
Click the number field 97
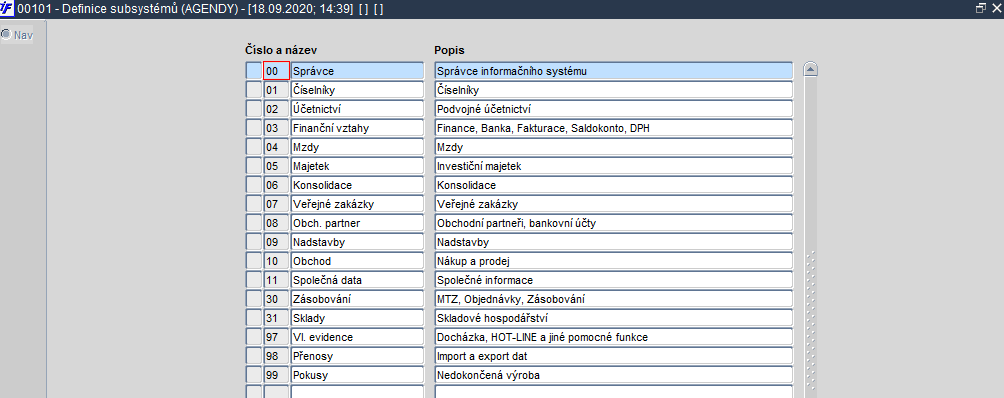point(276,337)
